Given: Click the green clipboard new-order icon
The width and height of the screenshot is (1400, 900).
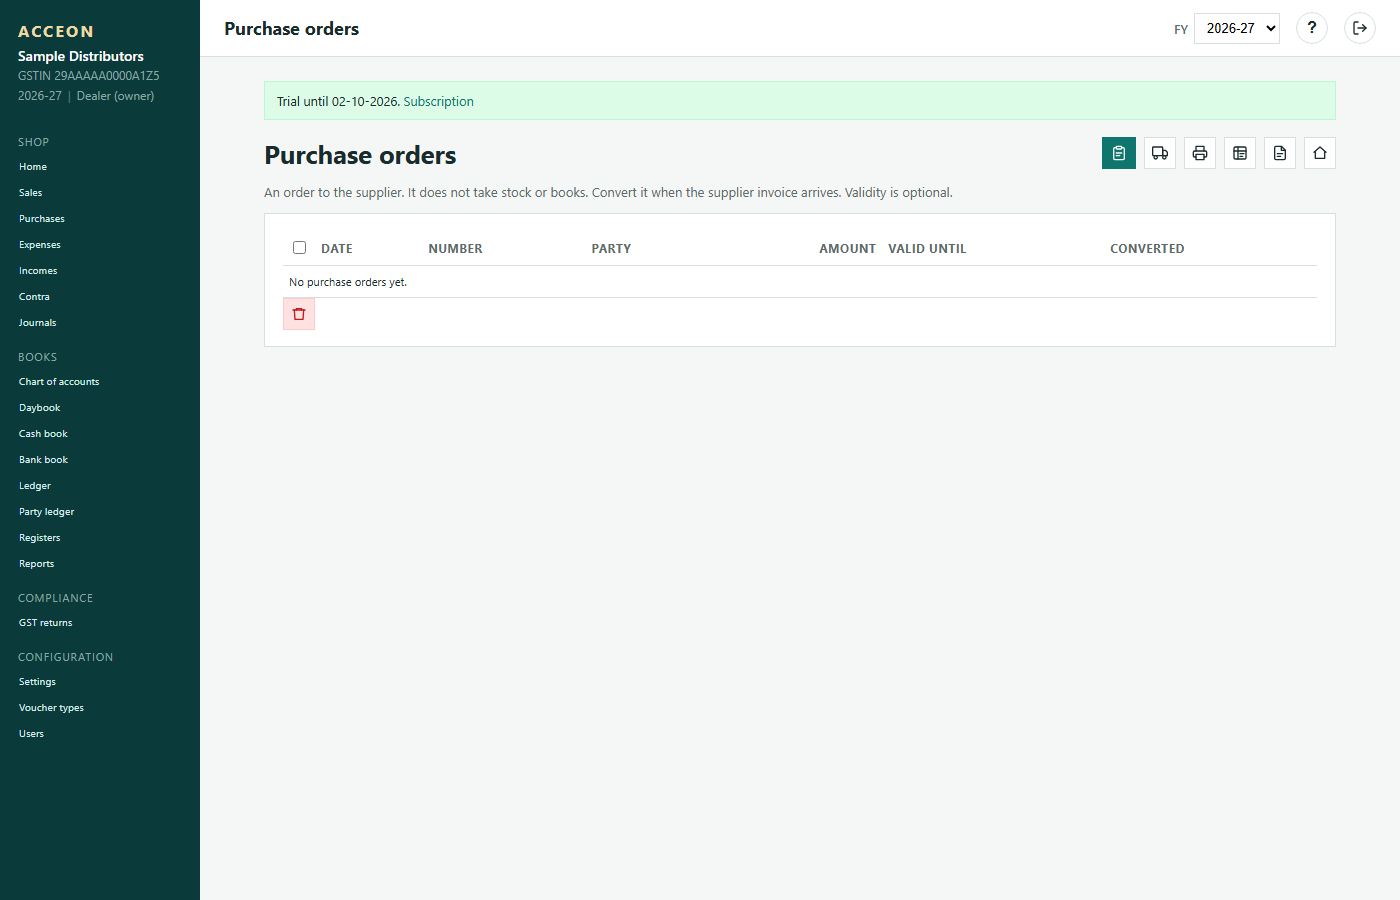Looking at the screenshot, I should (1119, 153).
